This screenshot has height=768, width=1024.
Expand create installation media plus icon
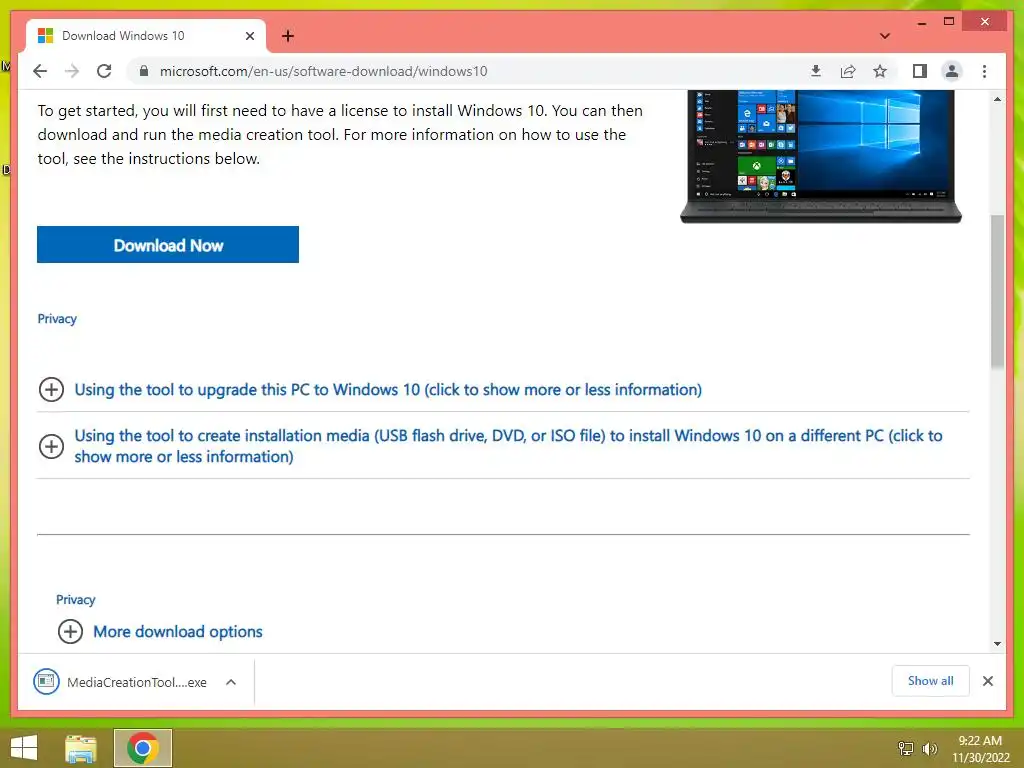51,446
